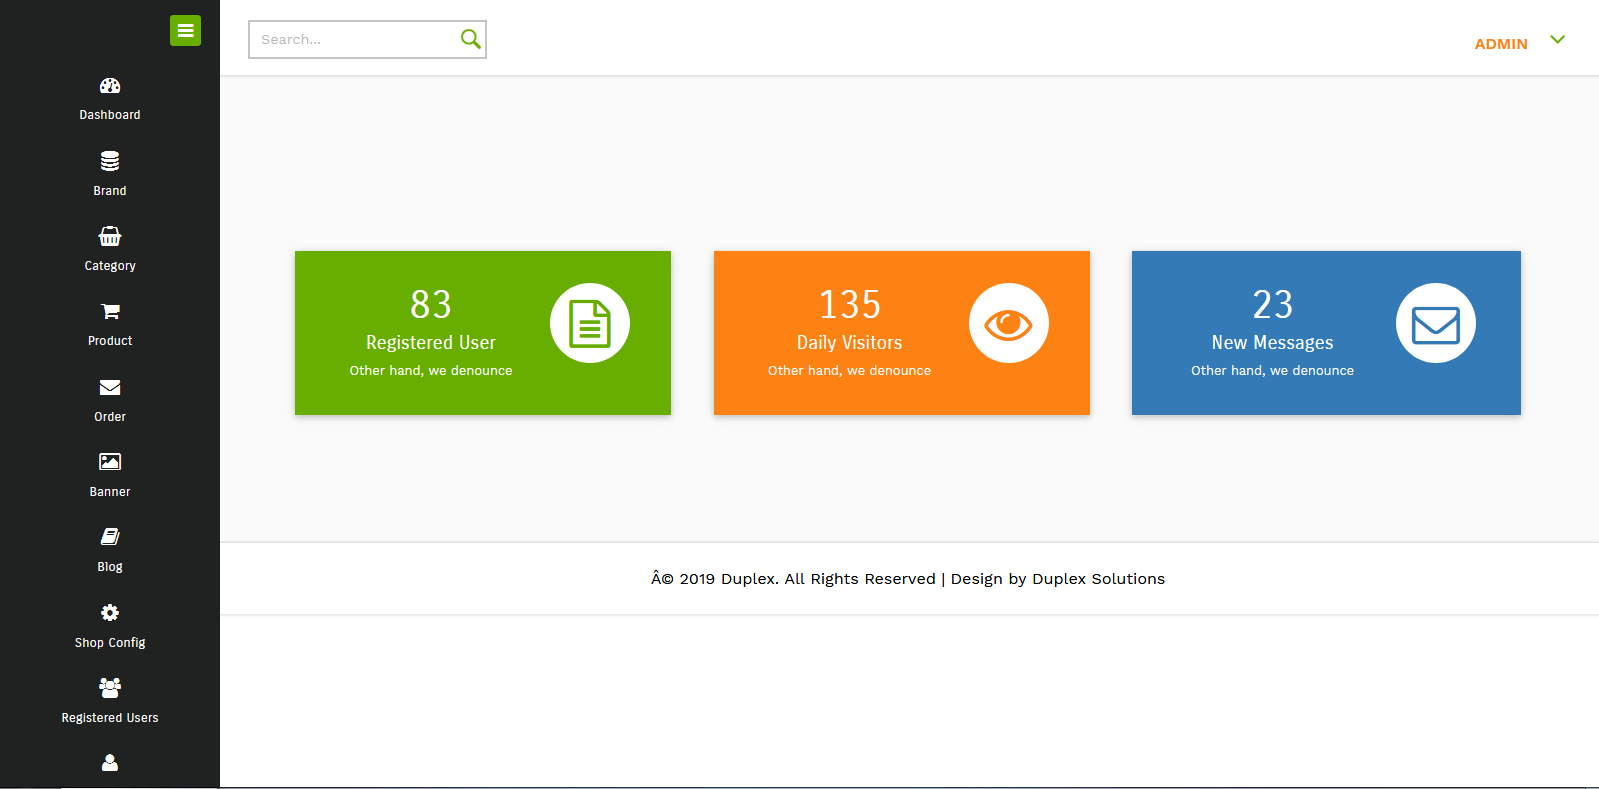
Task: Select Category menu label
Action: tap(110, 266)
